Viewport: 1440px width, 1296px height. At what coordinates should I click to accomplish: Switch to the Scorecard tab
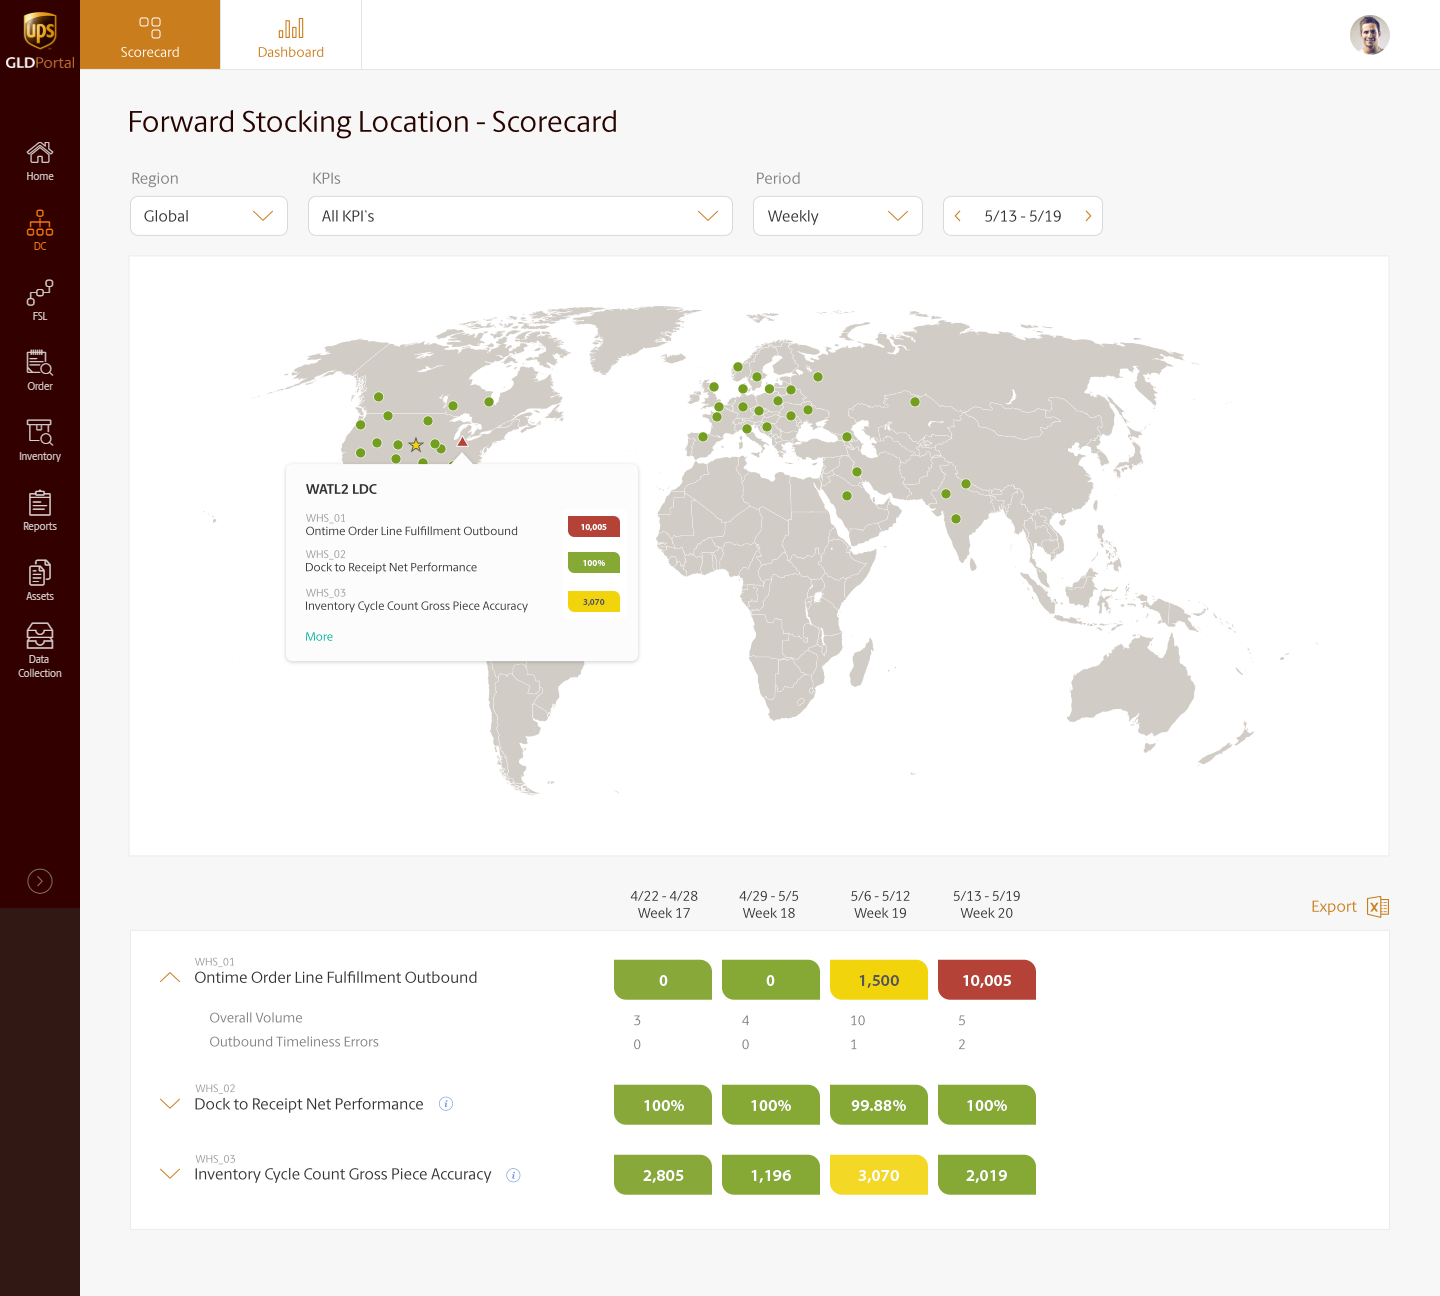coord(150,35)
